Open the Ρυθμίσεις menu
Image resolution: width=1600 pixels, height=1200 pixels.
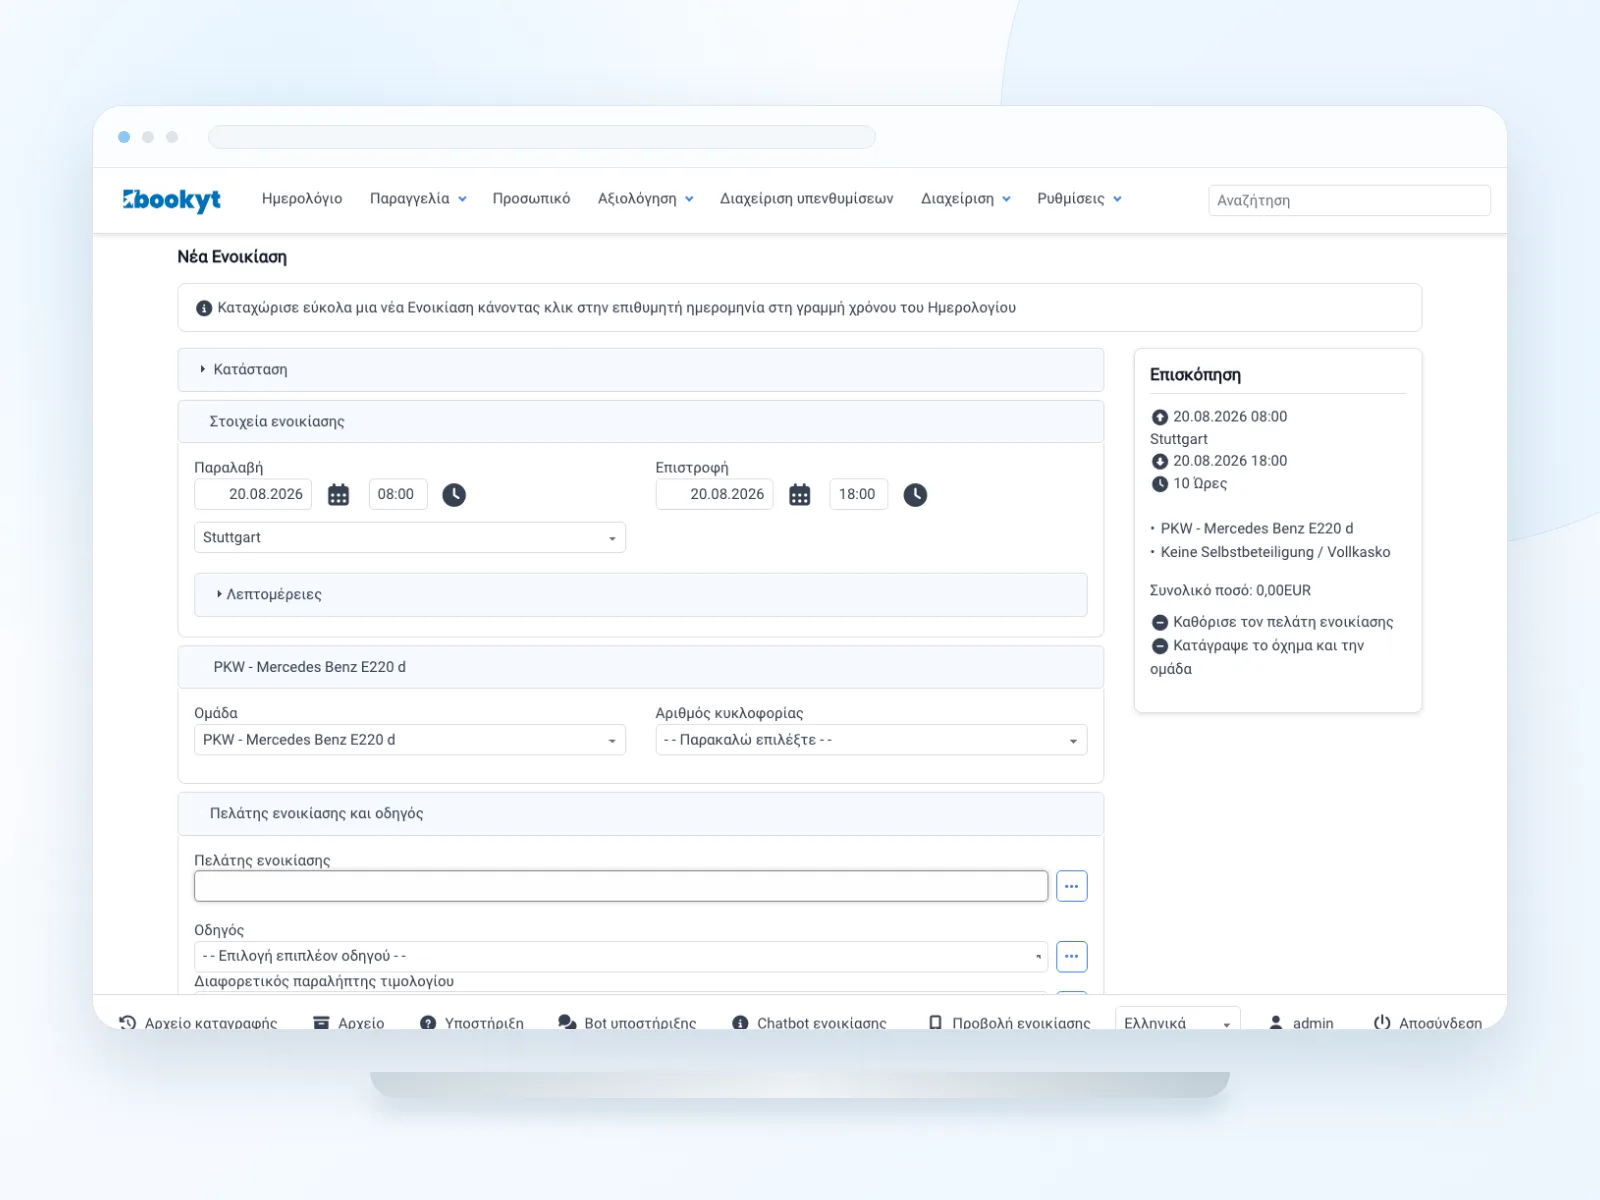(x=1079, y=199)
